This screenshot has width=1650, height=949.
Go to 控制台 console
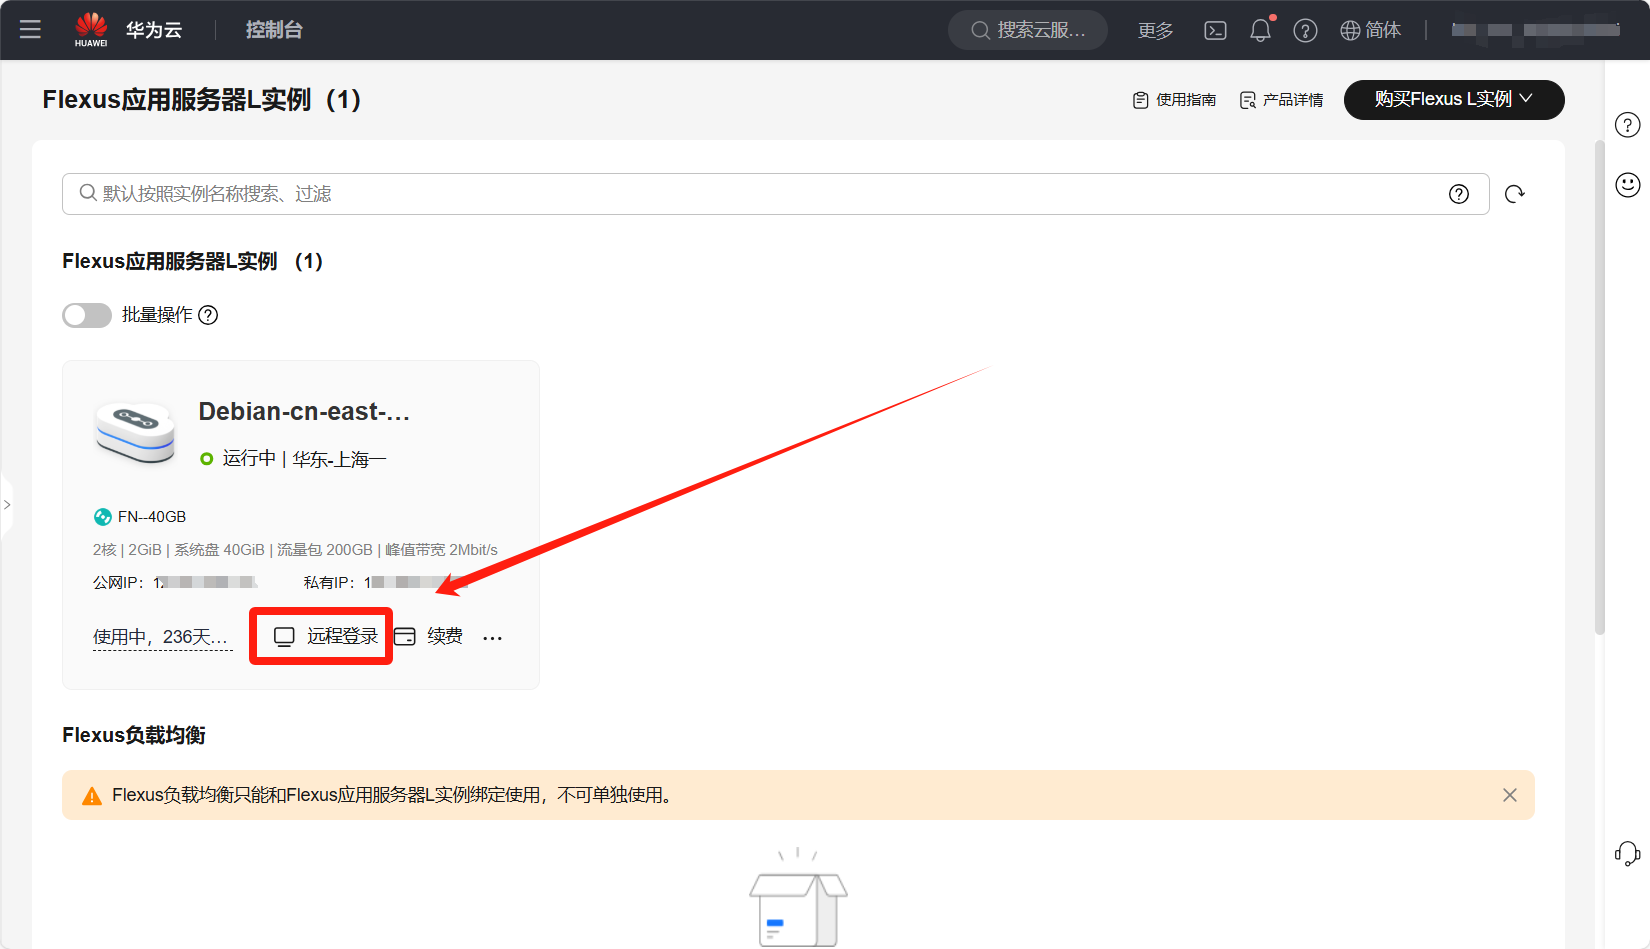[x=274, y=30]
